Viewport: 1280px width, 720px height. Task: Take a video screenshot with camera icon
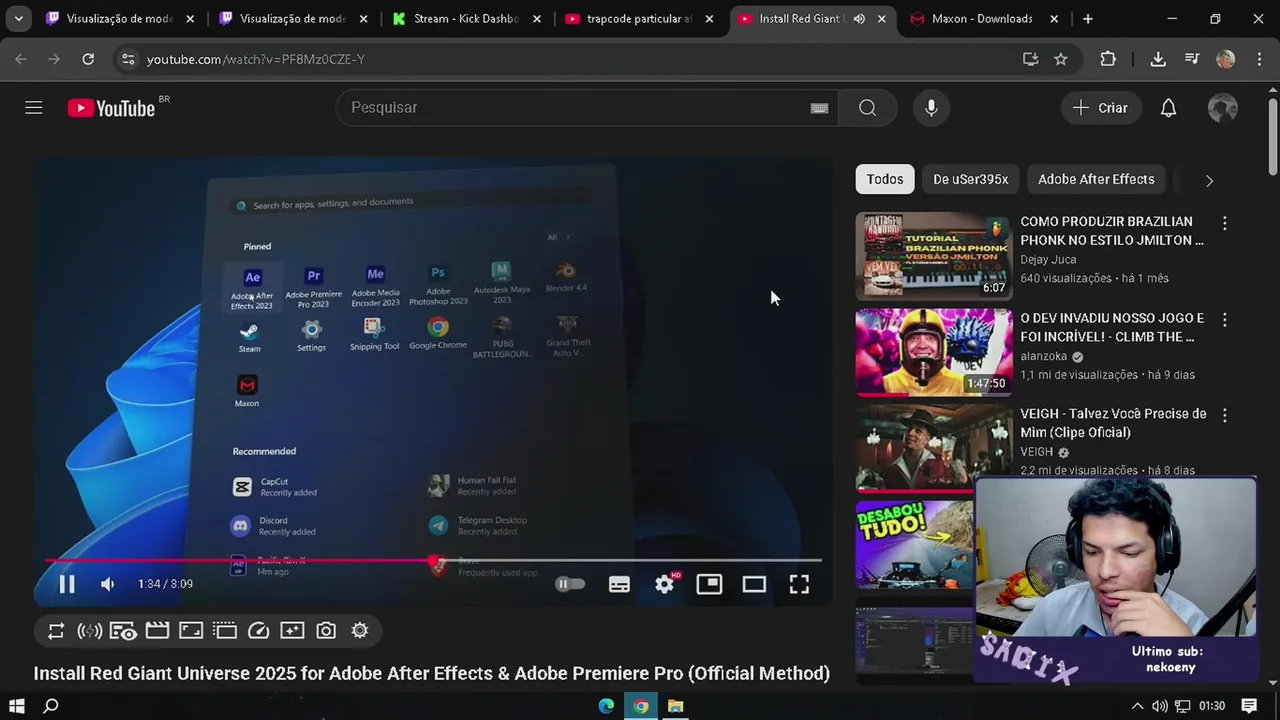326,631
